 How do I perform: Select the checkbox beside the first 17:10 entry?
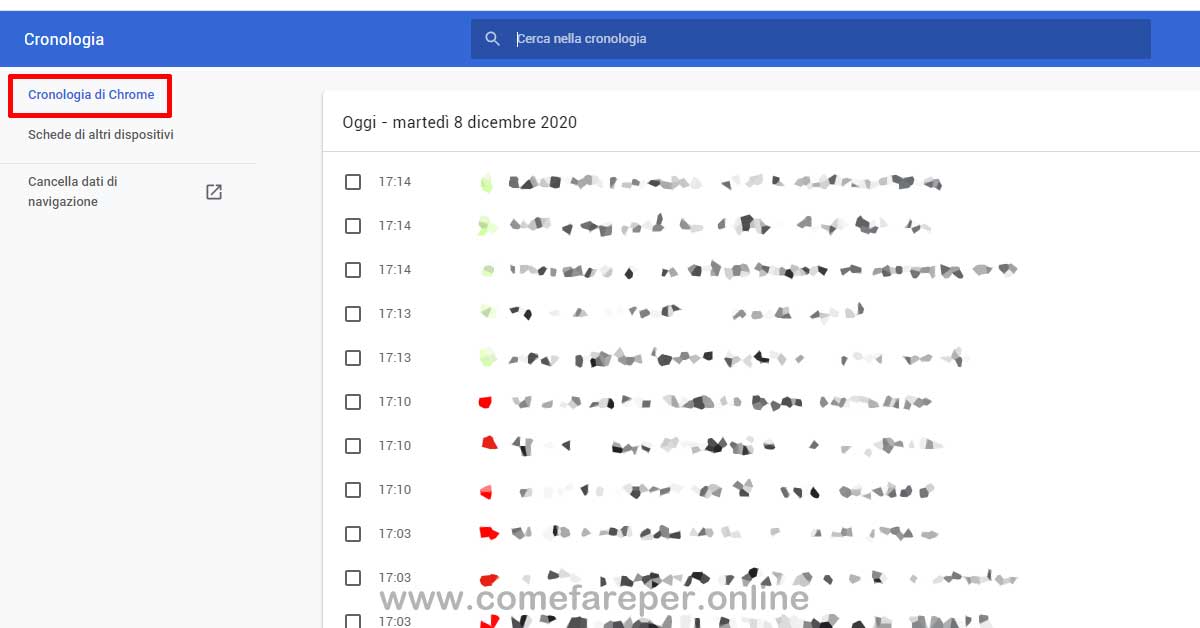click(352, 401)
